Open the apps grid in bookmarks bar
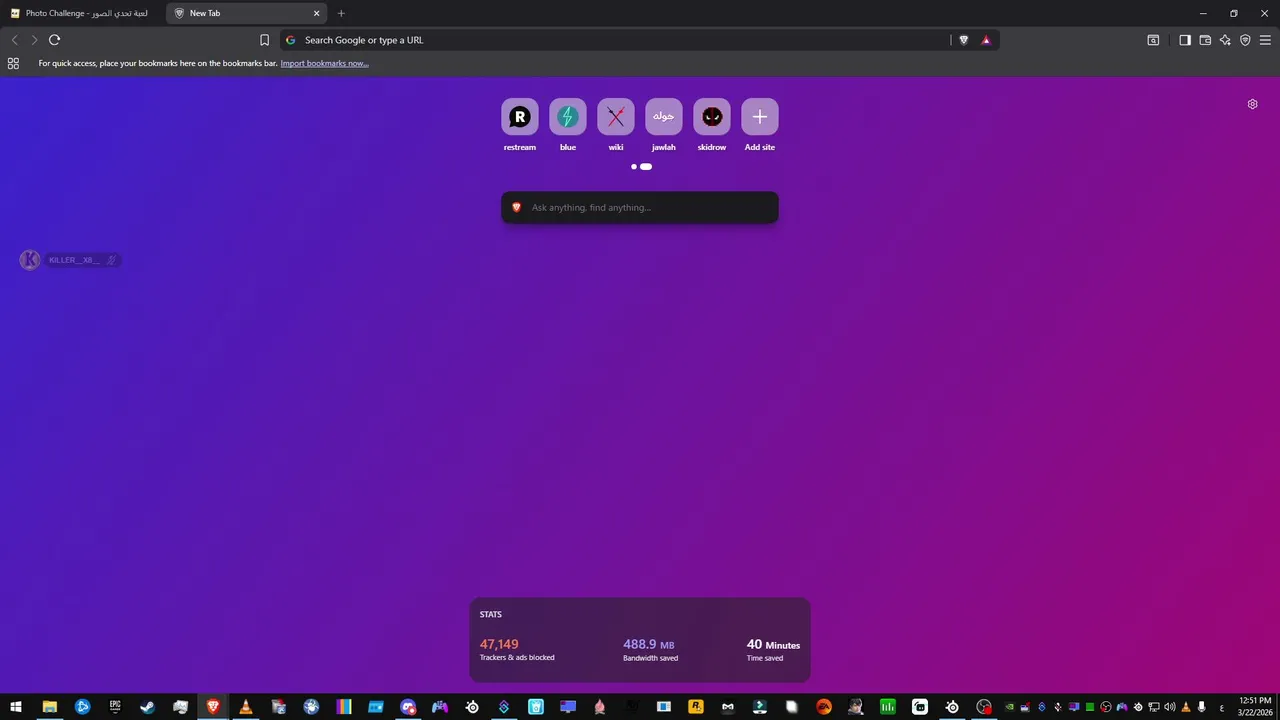The image size is (1280, 720). tap(13, 63)
